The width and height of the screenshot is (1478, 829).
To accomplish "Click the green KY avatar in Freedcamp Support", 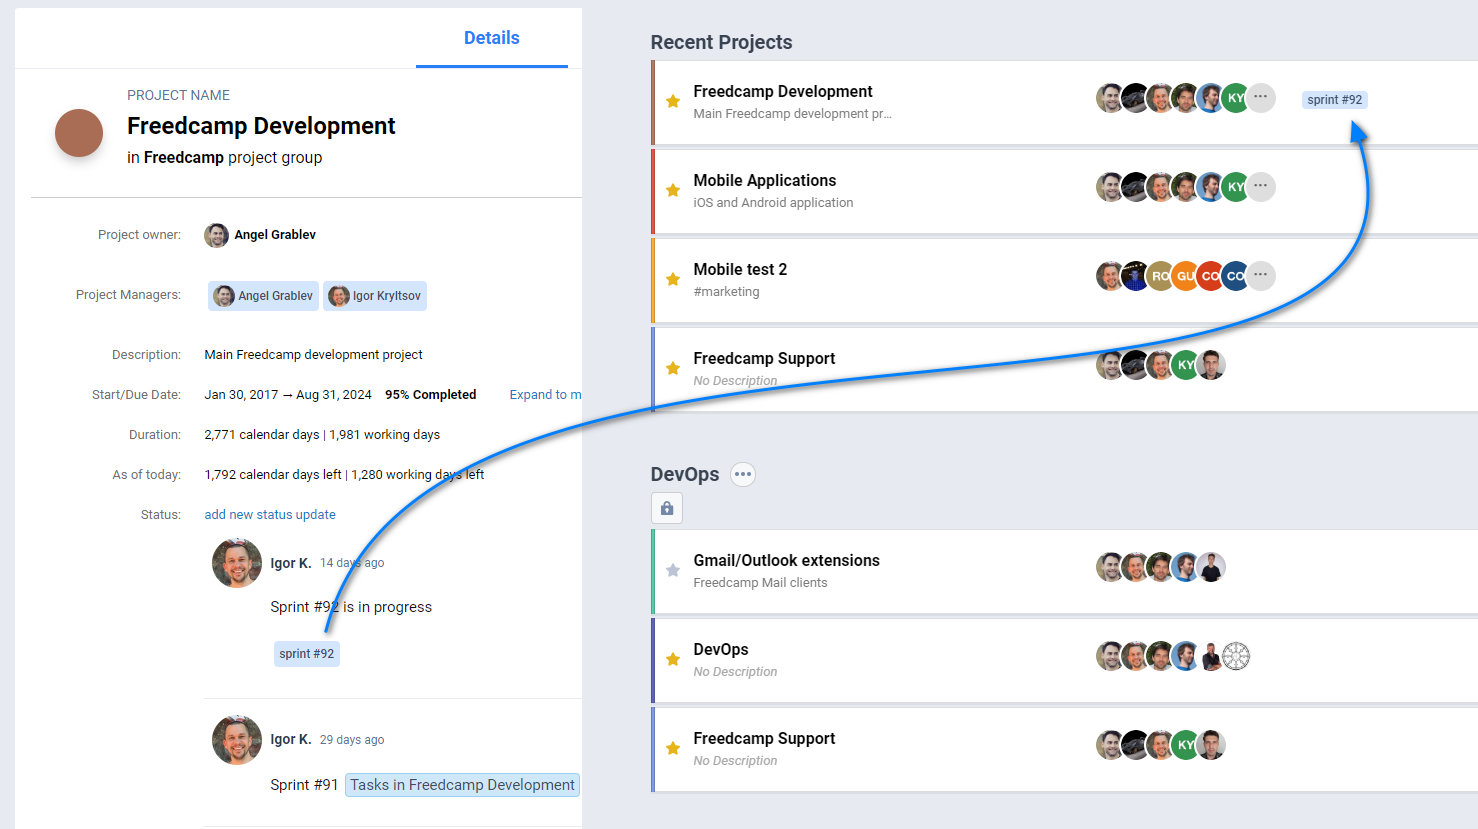I will [x=1185, y=365].
